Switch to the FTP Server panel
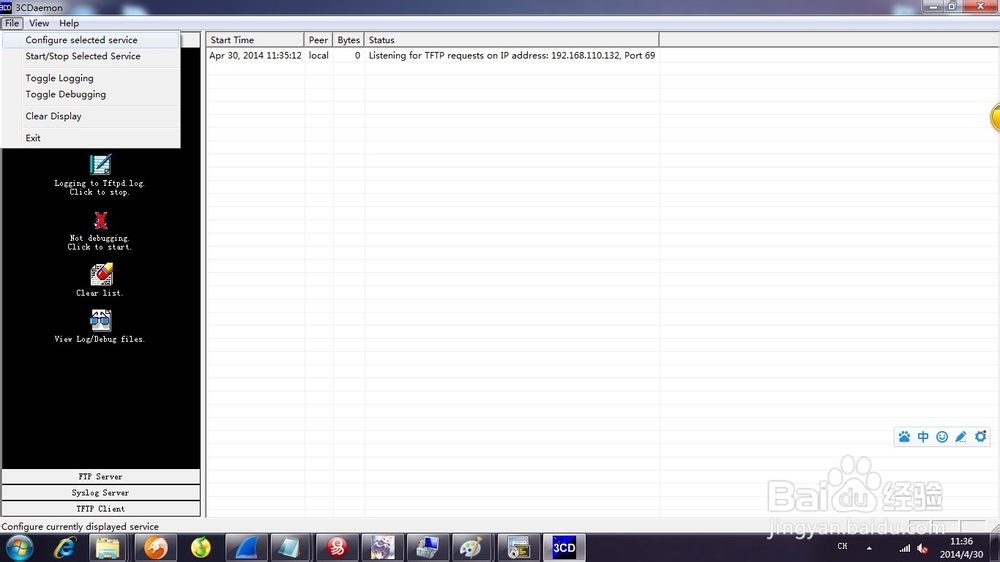The width and height of the screenshot is (1000, 562). click(101, 477)
